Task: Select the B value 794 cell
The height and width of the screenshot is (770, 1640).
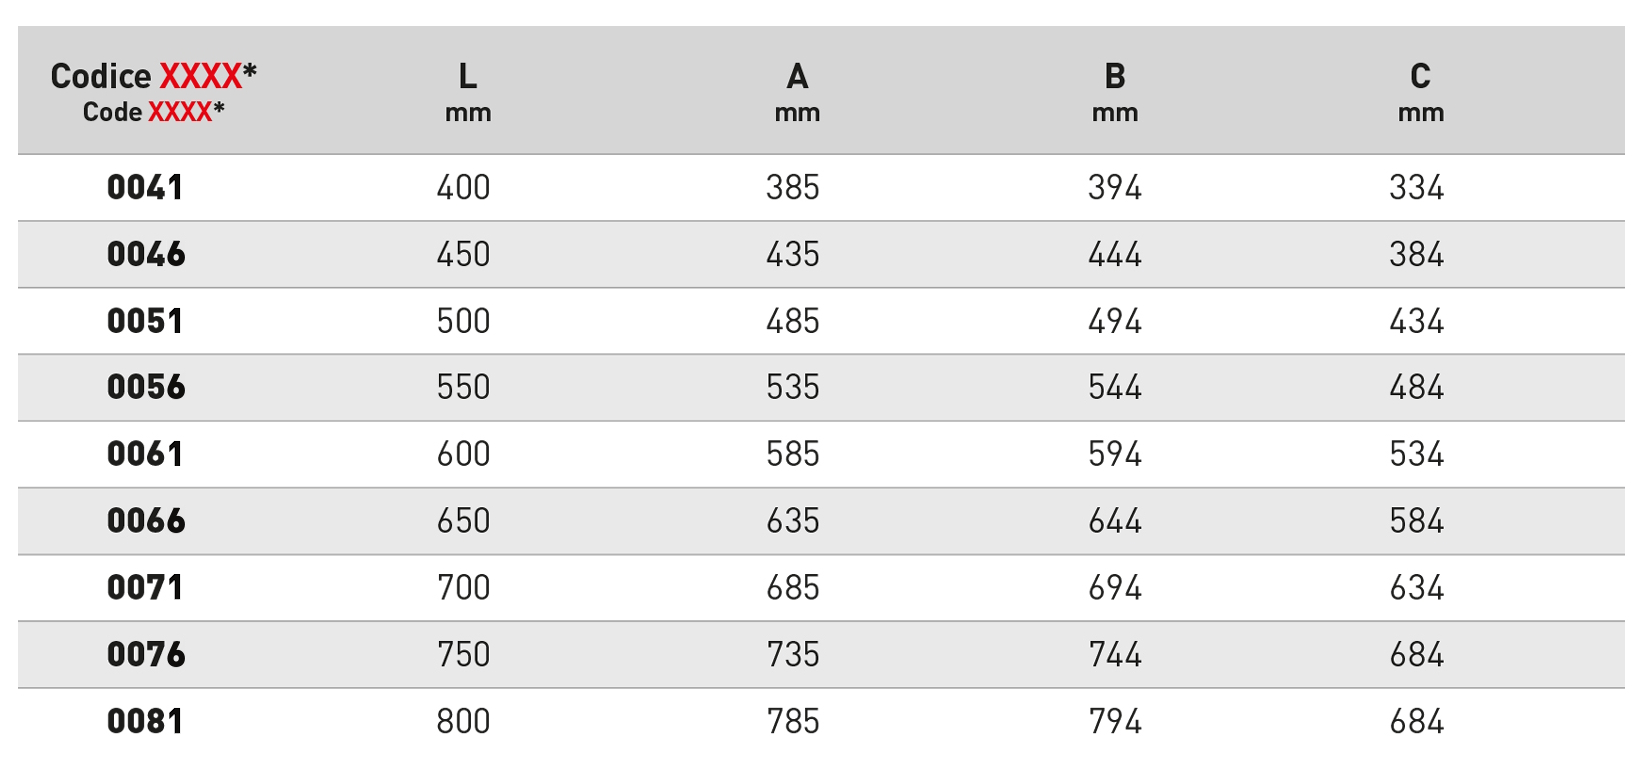Action: [x=1115, y=721]
